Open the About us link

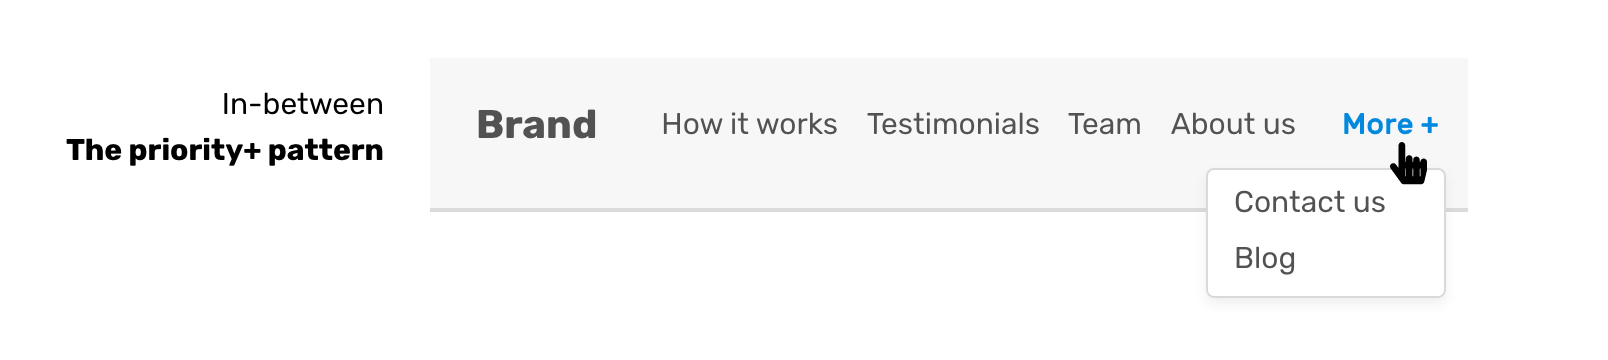coord(1233,124)
